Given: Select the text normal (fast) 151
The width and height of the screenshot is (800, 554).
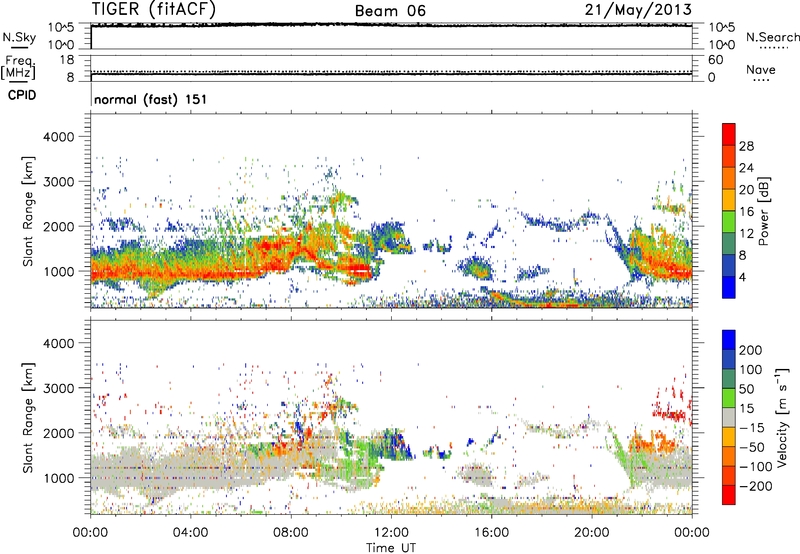Looking at the screenshot, I should [x=151, y=99].
